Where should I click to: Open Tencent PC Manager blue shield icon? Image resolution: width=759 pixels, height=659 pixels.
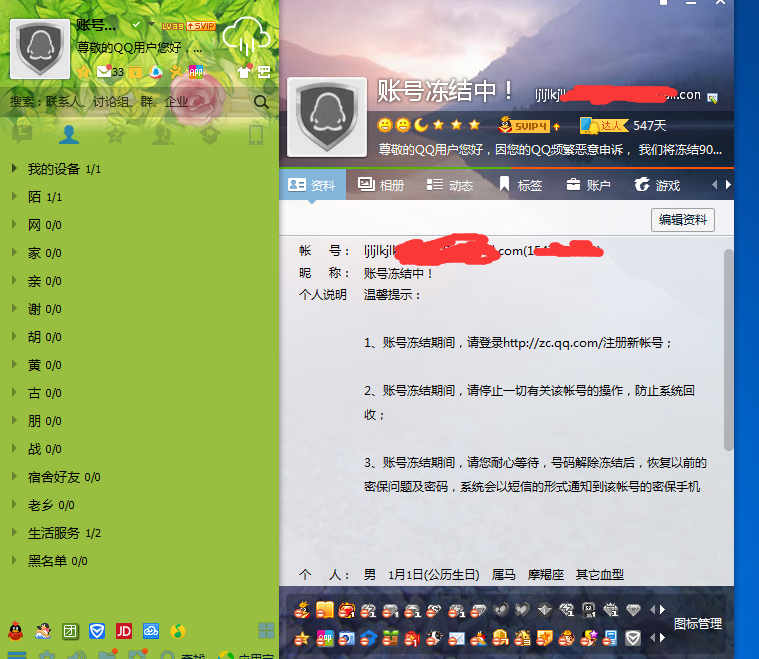pyautogui.click(x=97, y=631)
